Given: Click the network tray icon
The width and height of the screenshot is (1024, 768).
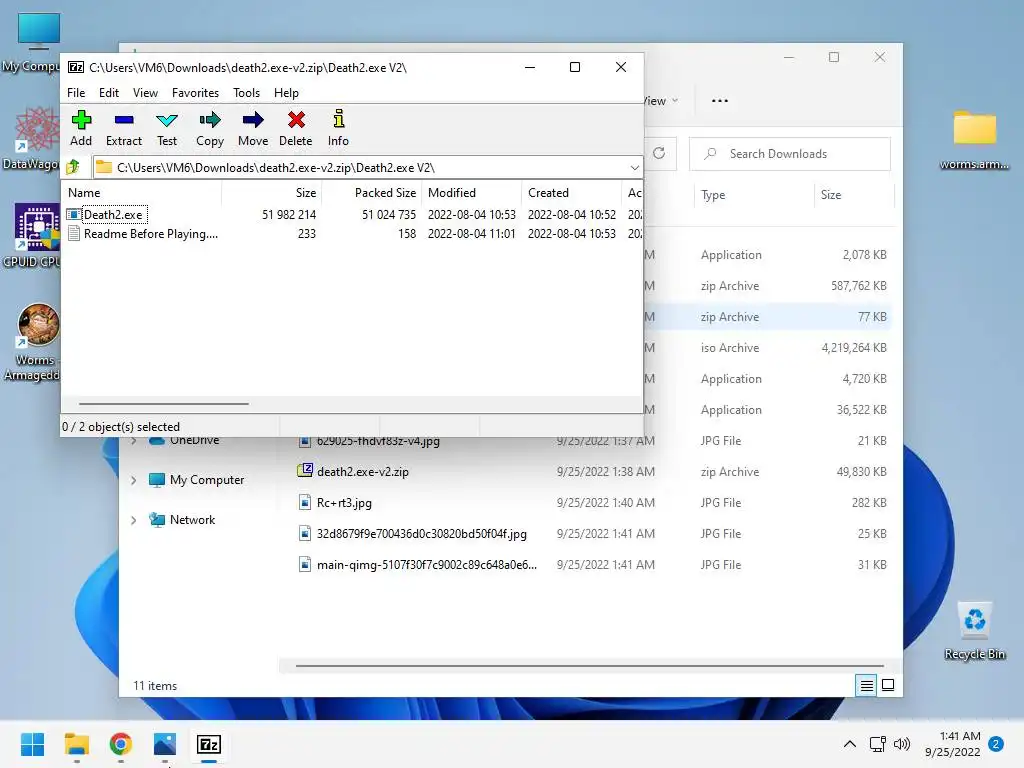Looking at the screenshot, I should [878, 744].
